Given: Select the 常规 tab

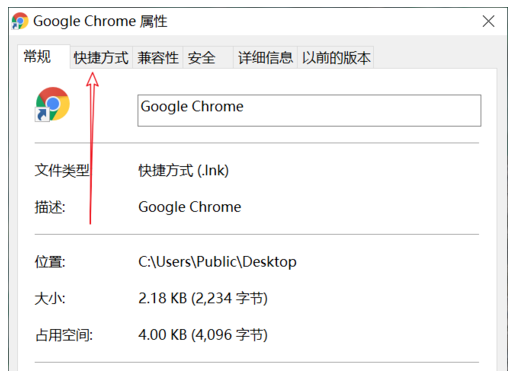Looking at the screenshot, I should coord(44,56).
